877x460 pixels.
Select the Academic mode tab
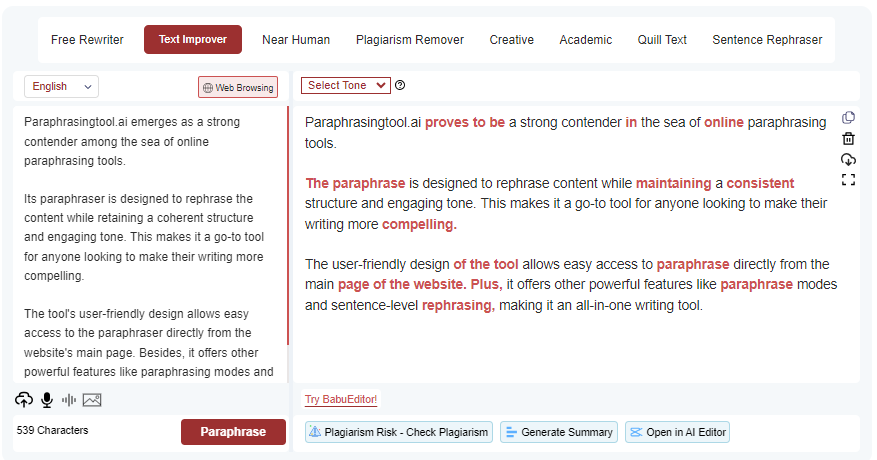point(586,40)
